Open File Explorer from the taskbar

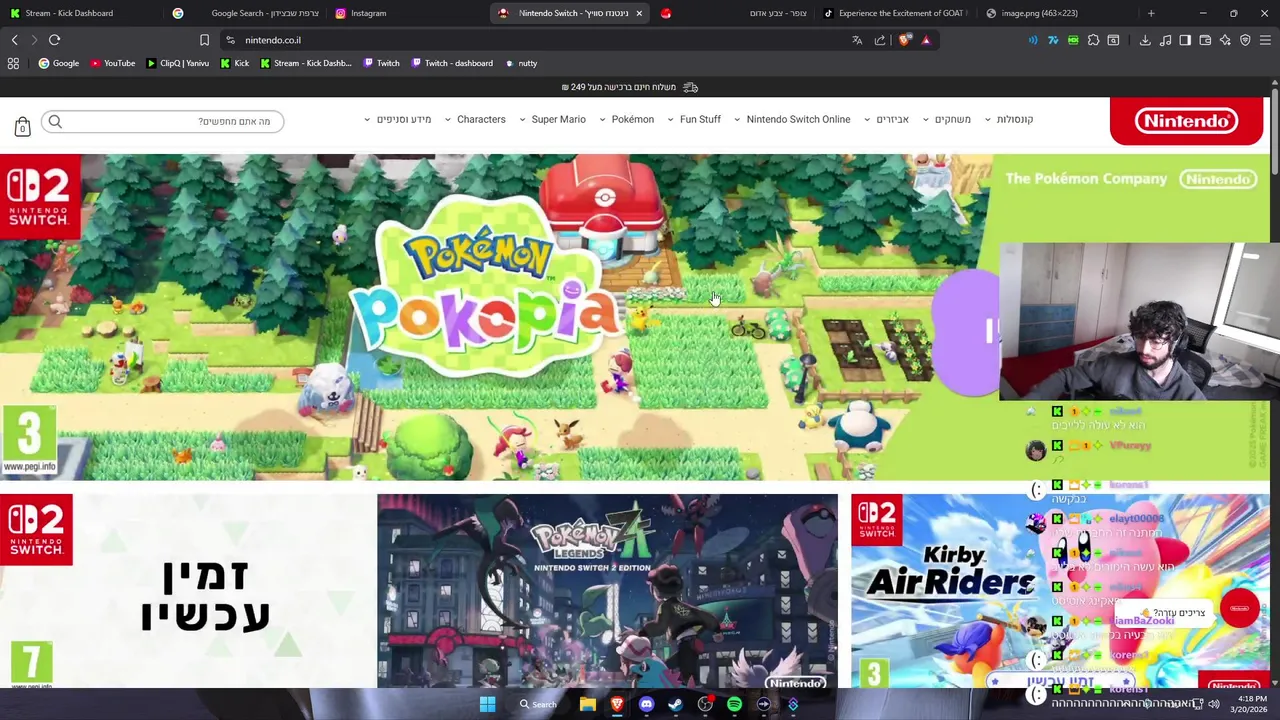pyautogui.click(x=588, y=704)
